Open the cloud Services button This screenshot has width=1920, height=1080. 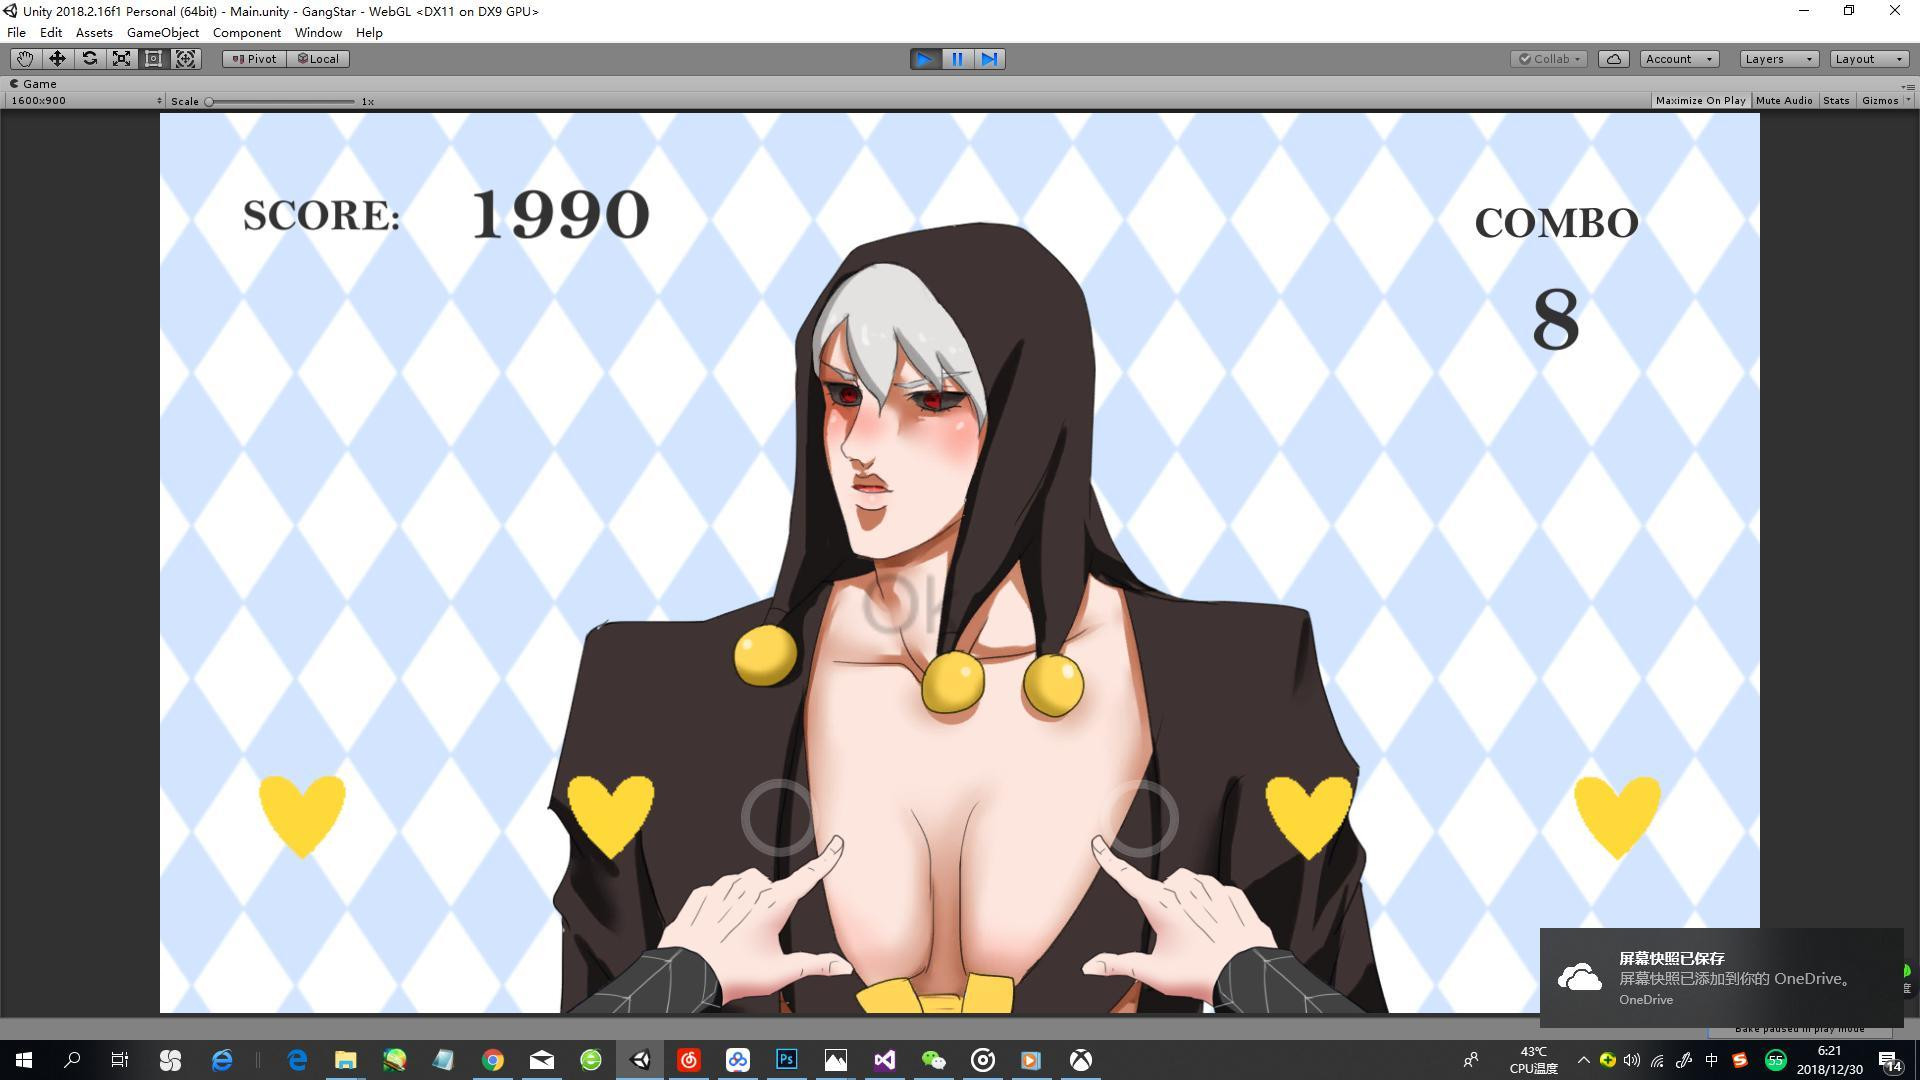pos(1614,59)
